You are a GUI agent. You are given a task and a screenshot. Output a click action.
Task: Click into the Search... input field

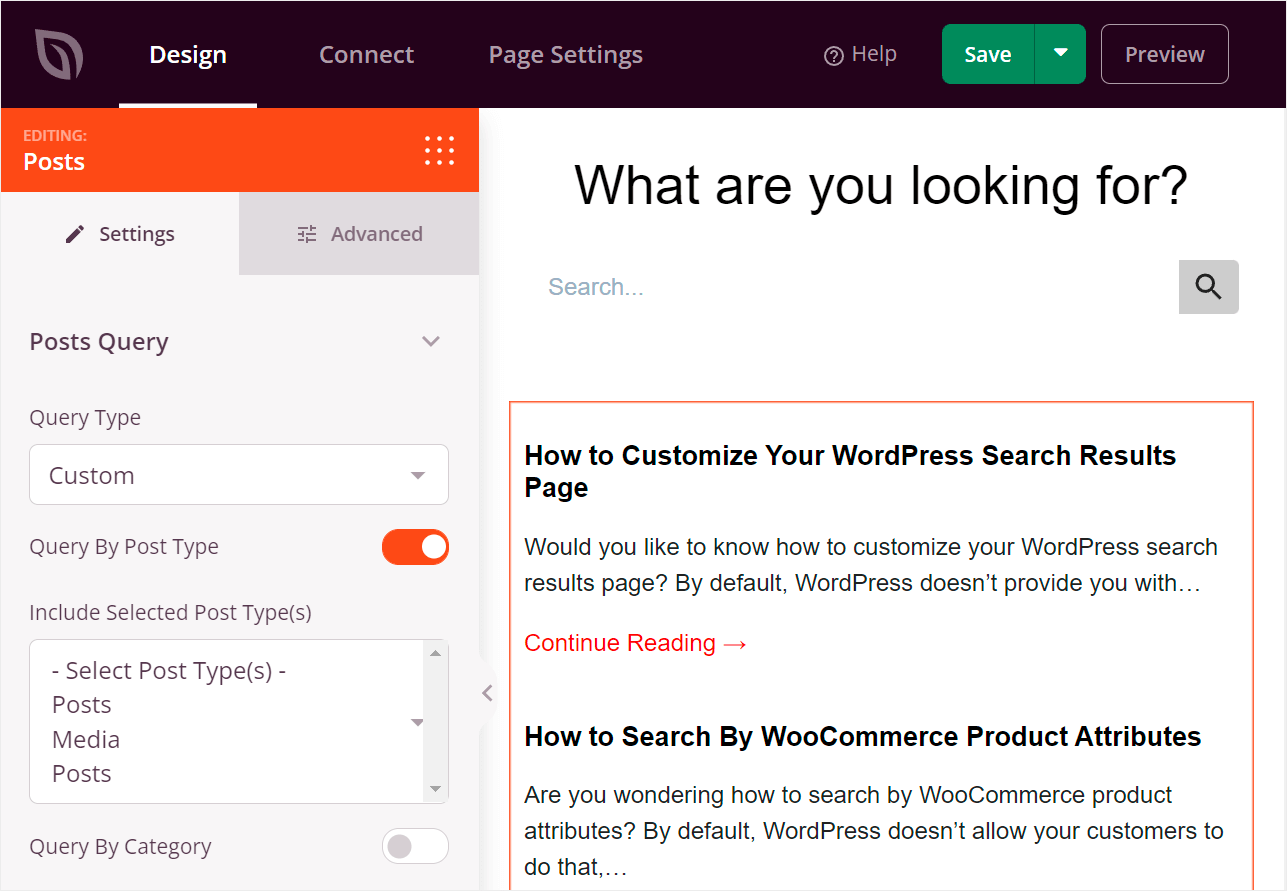click(x=854, y=287)
